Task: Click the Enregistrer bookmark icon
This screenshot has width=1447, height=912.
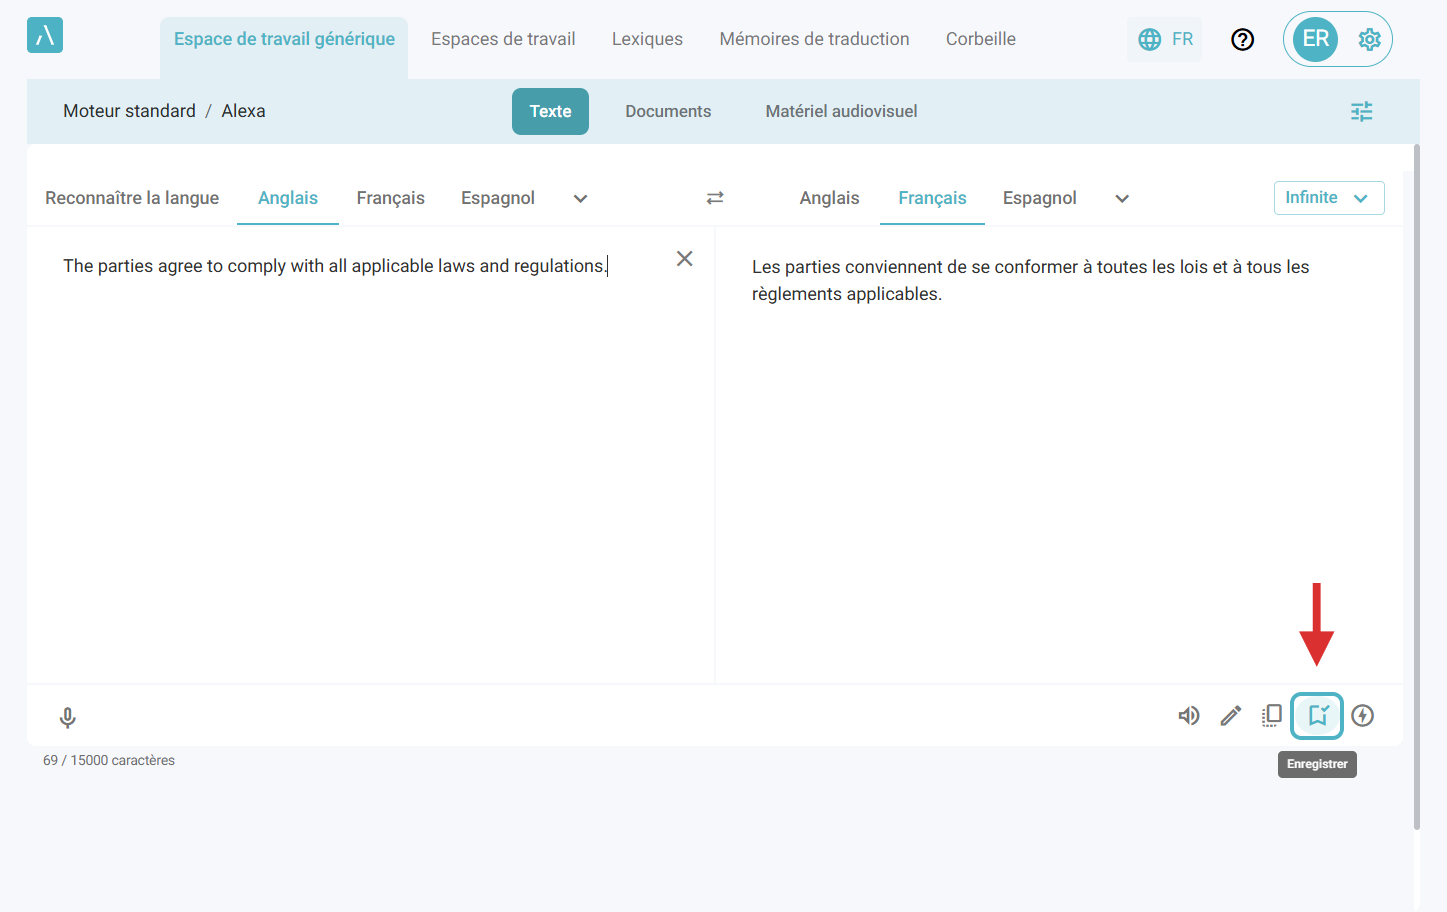Action: coord(1317,716)
